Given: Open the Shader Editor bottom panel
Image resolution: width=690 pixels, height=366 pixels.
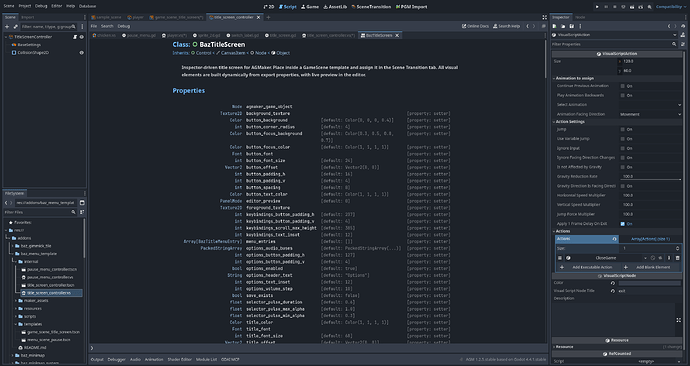Looking at the screenshot, I should click(x=180, y=359).
